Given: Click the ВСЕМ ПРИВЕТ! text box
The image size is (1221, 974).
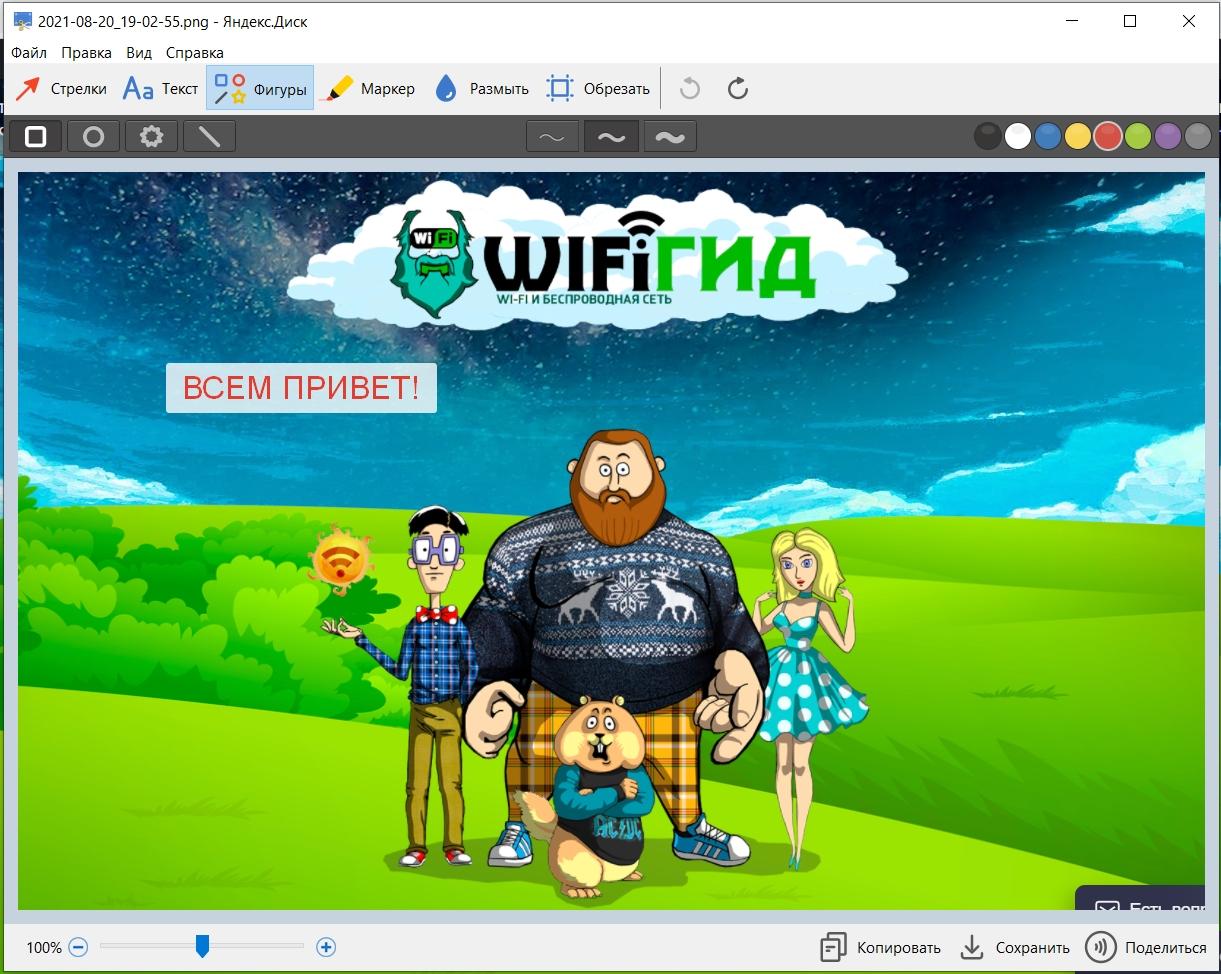Looking at the screenshot, I should coord(301,388).
